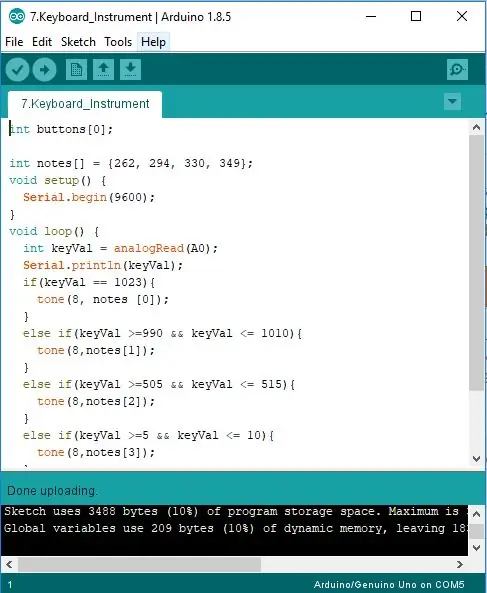Save the sketch with down-arrow icon
Viewport: 487px width, 593px height.
click(130, 70)
